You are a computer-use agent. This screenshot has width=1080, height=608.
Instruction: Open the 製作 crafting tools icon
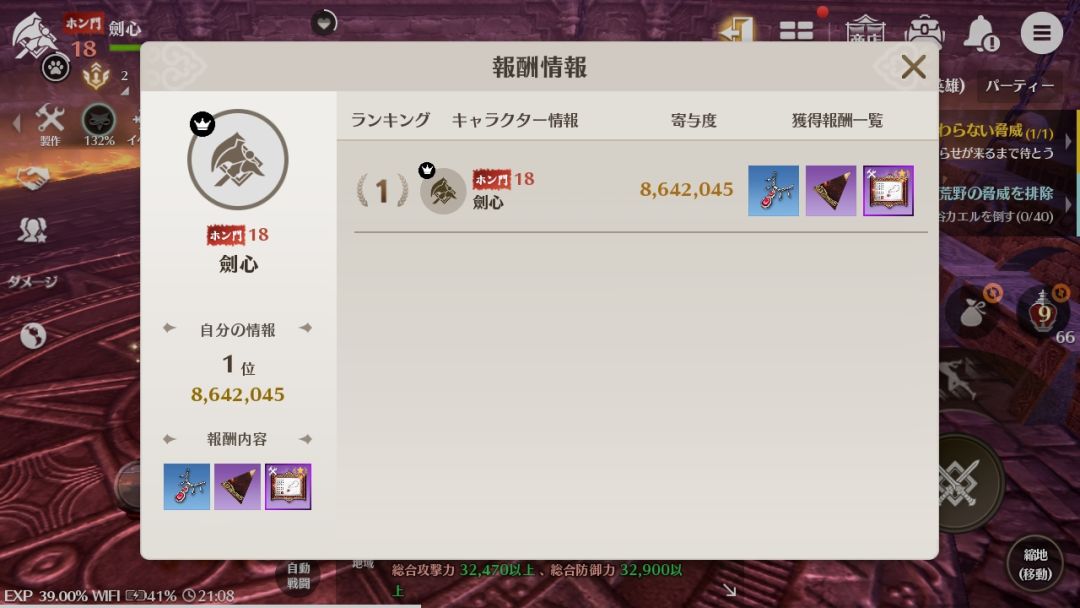coord(50,124)
